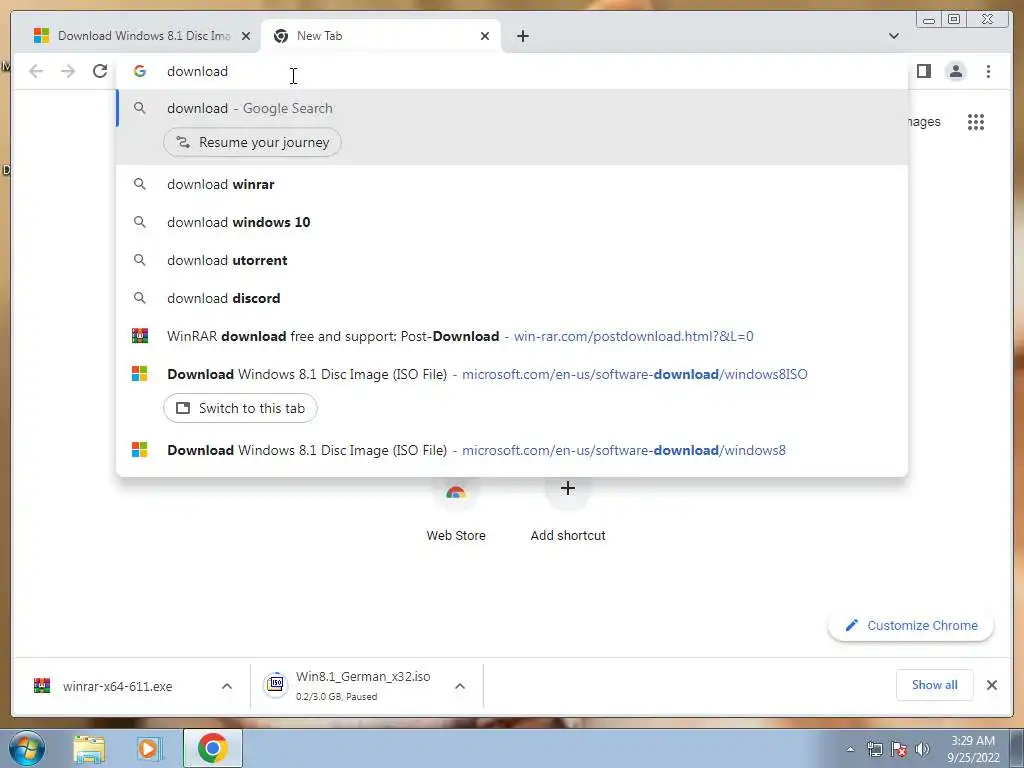Screen dimensions: 1024x768
Task: Show hidden system tray icons
Action: point(850,750)
